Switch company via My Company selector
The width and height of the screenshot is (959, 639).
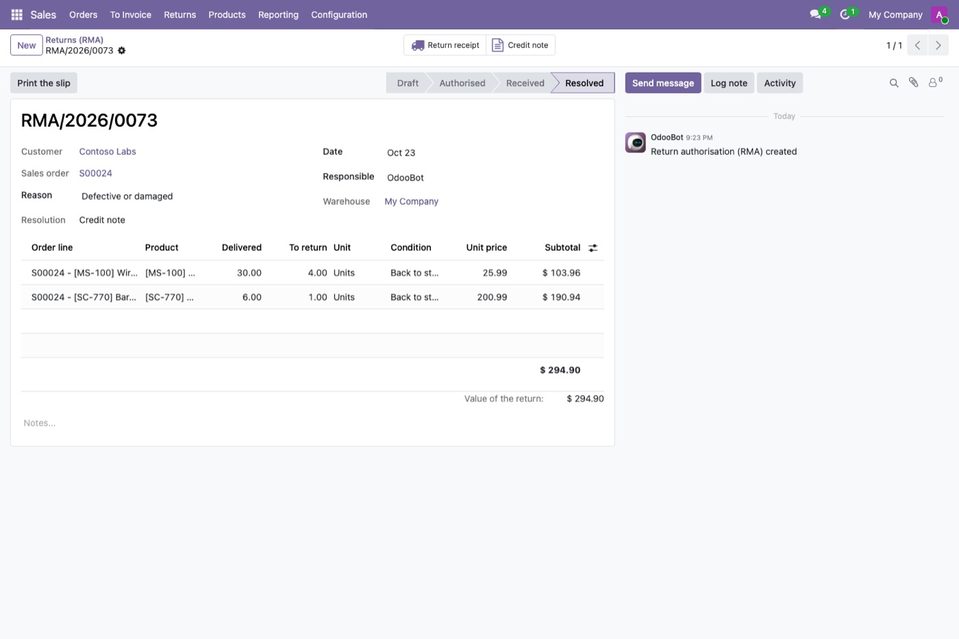click(895, 15)
